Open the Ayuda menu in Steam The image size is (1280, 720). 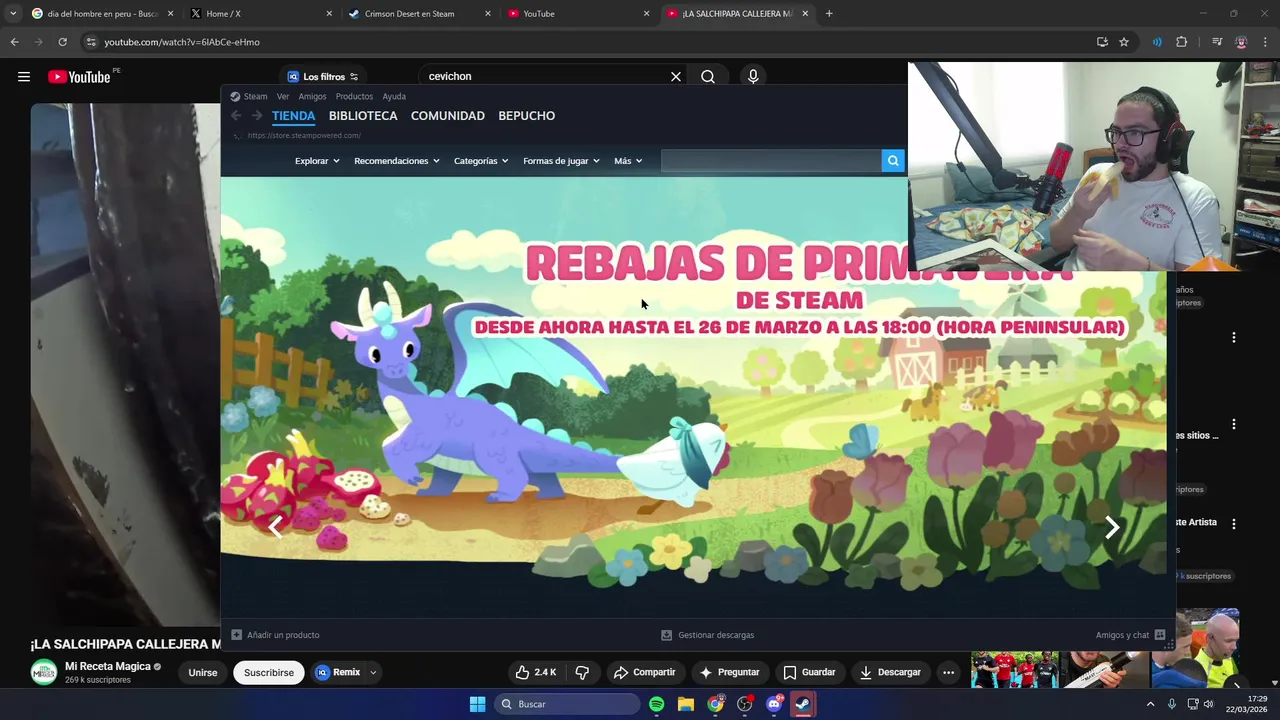tap(394, 97)
